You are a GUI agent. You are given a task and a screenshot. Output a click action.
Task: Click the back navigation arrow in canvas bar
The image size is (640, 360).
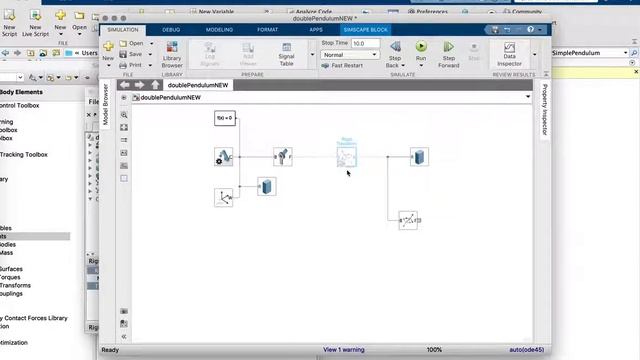(x=124, y=85)
